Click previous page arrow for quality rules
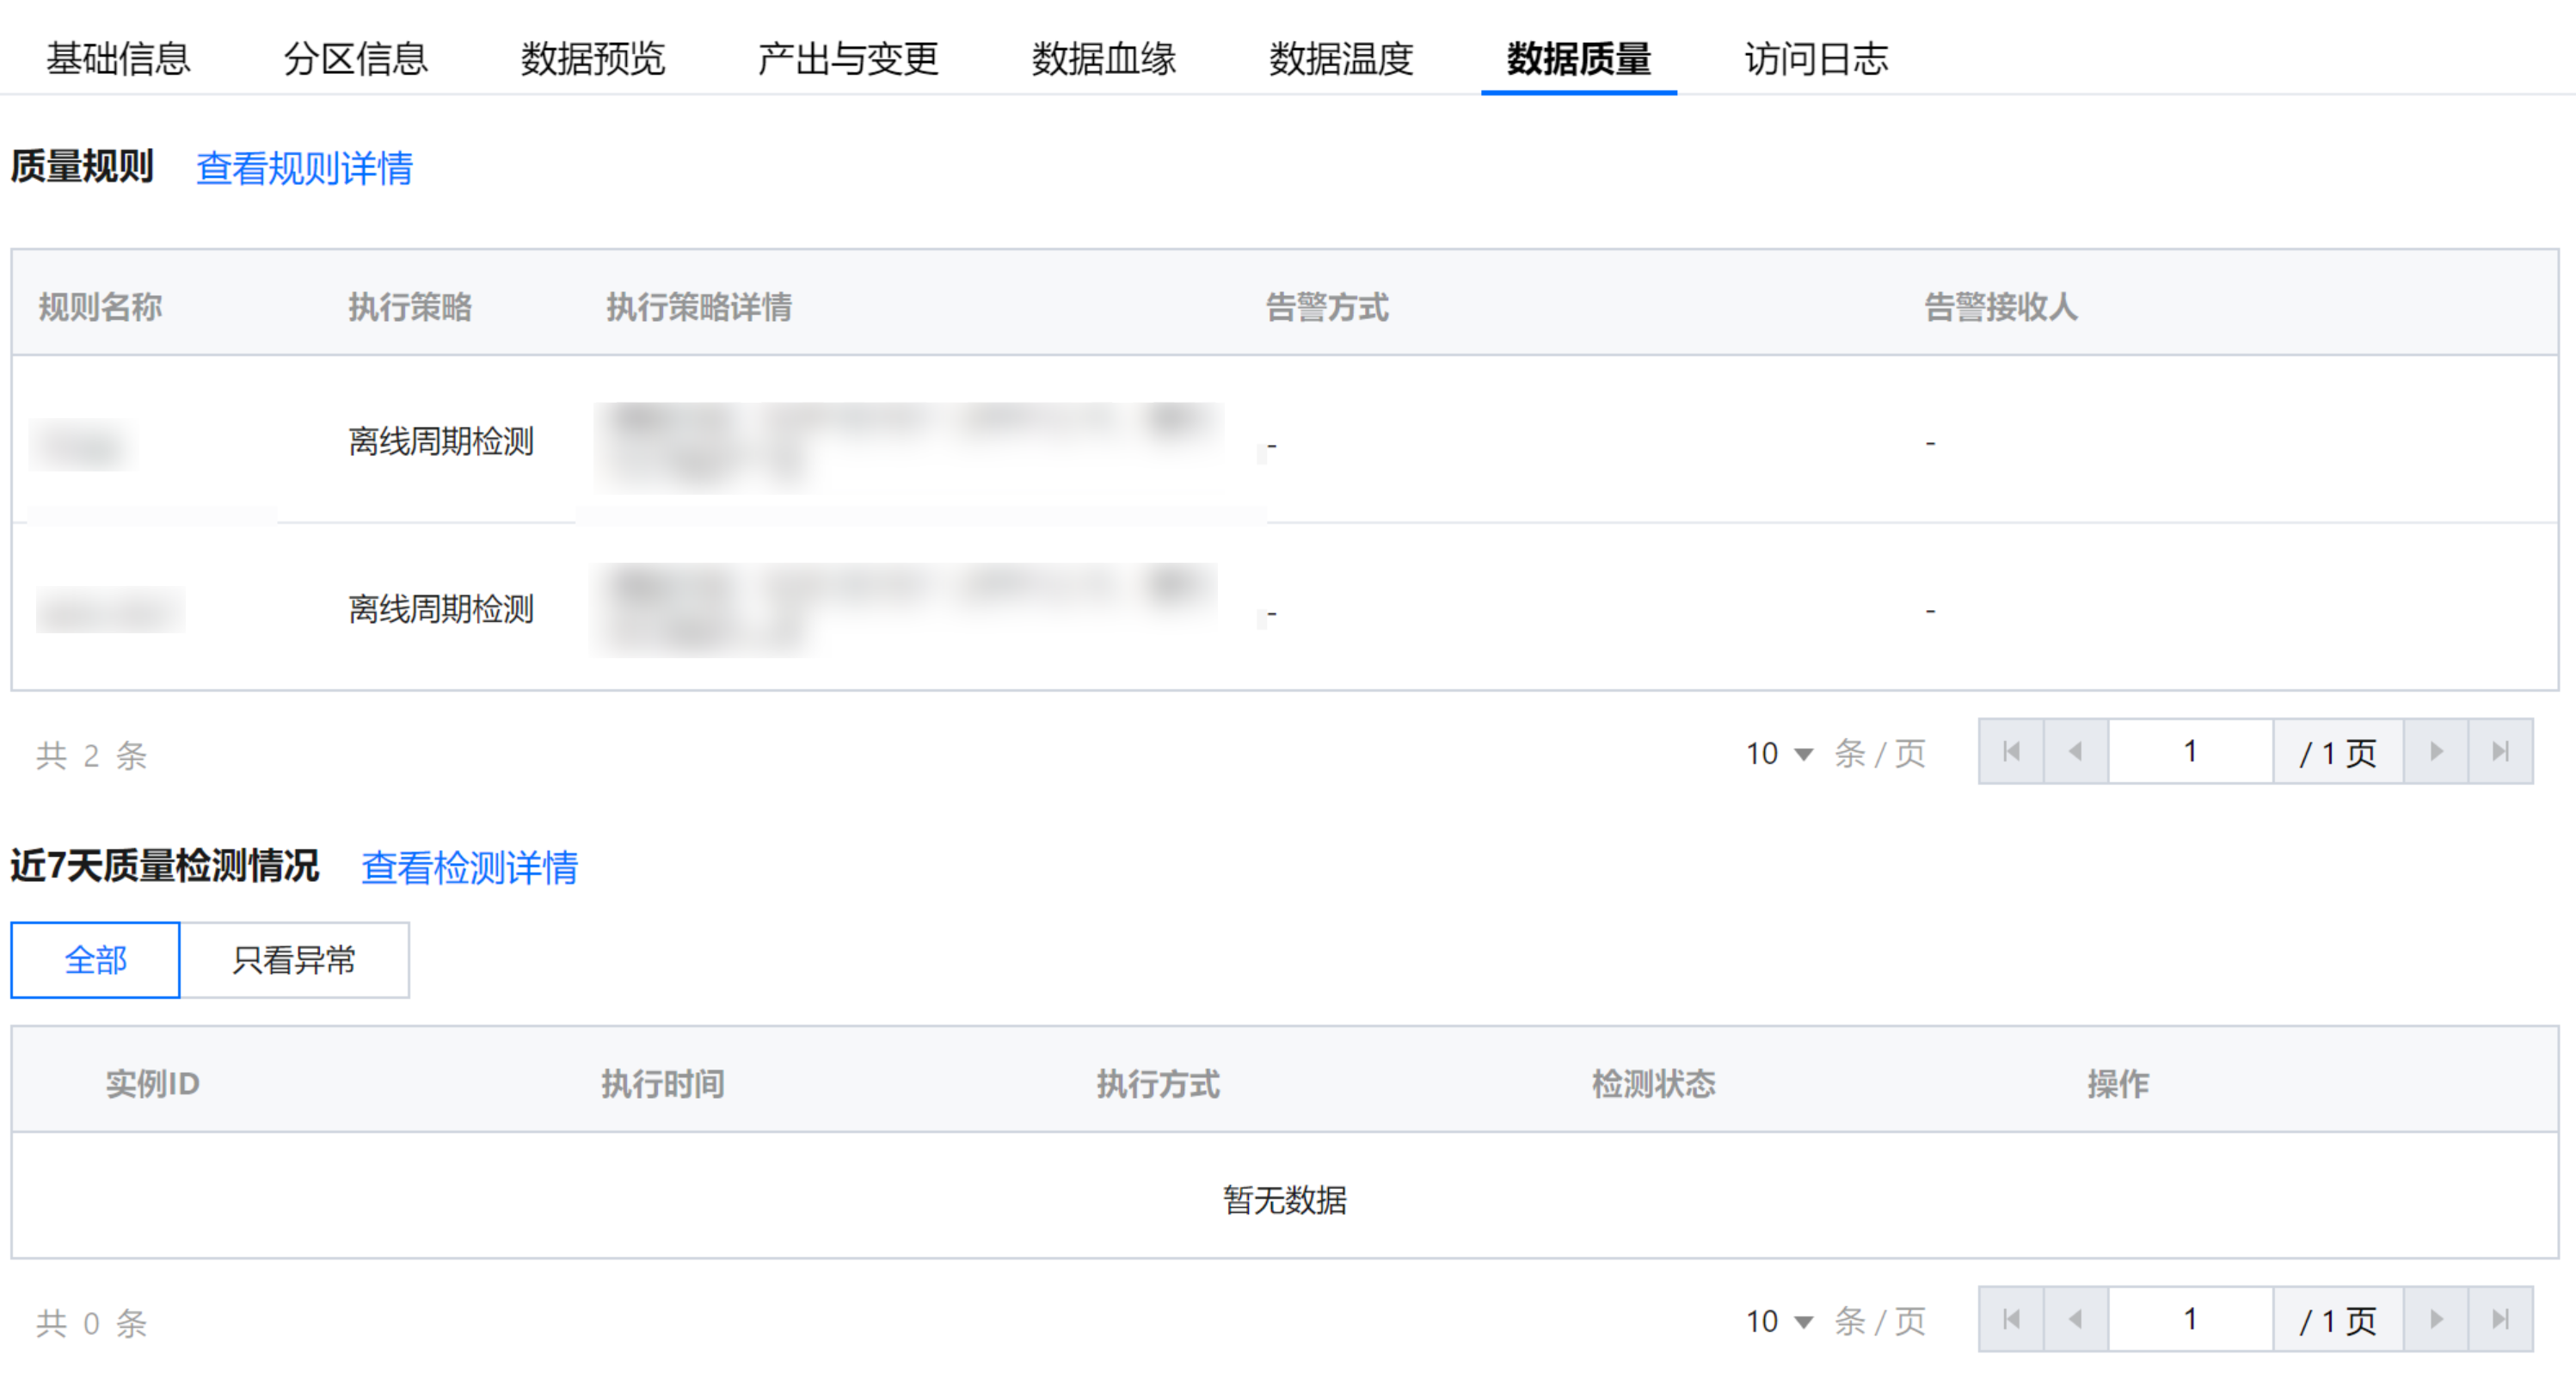 point(2076,751)
